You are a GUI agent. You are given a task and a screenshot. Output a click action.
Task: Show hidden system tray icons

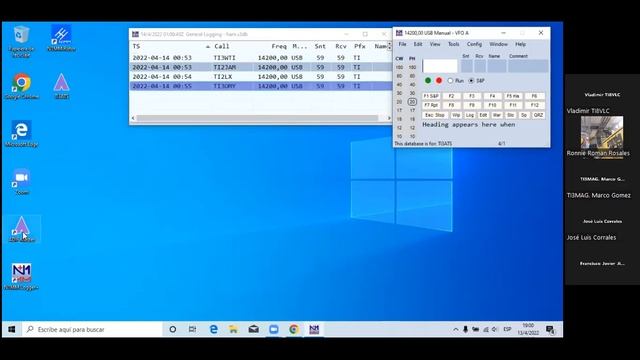[x=456, y=329]
